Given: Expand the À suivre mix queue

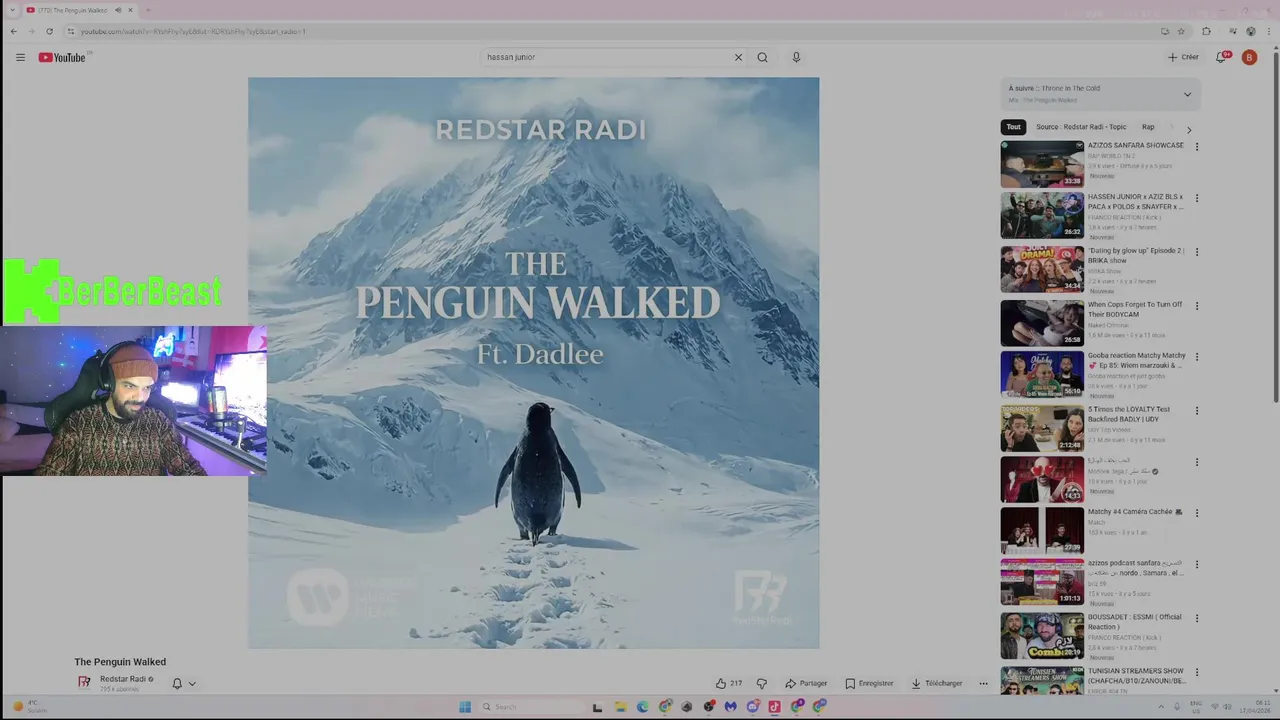Looking at the screenshot, I should (x=1187, y=94).
